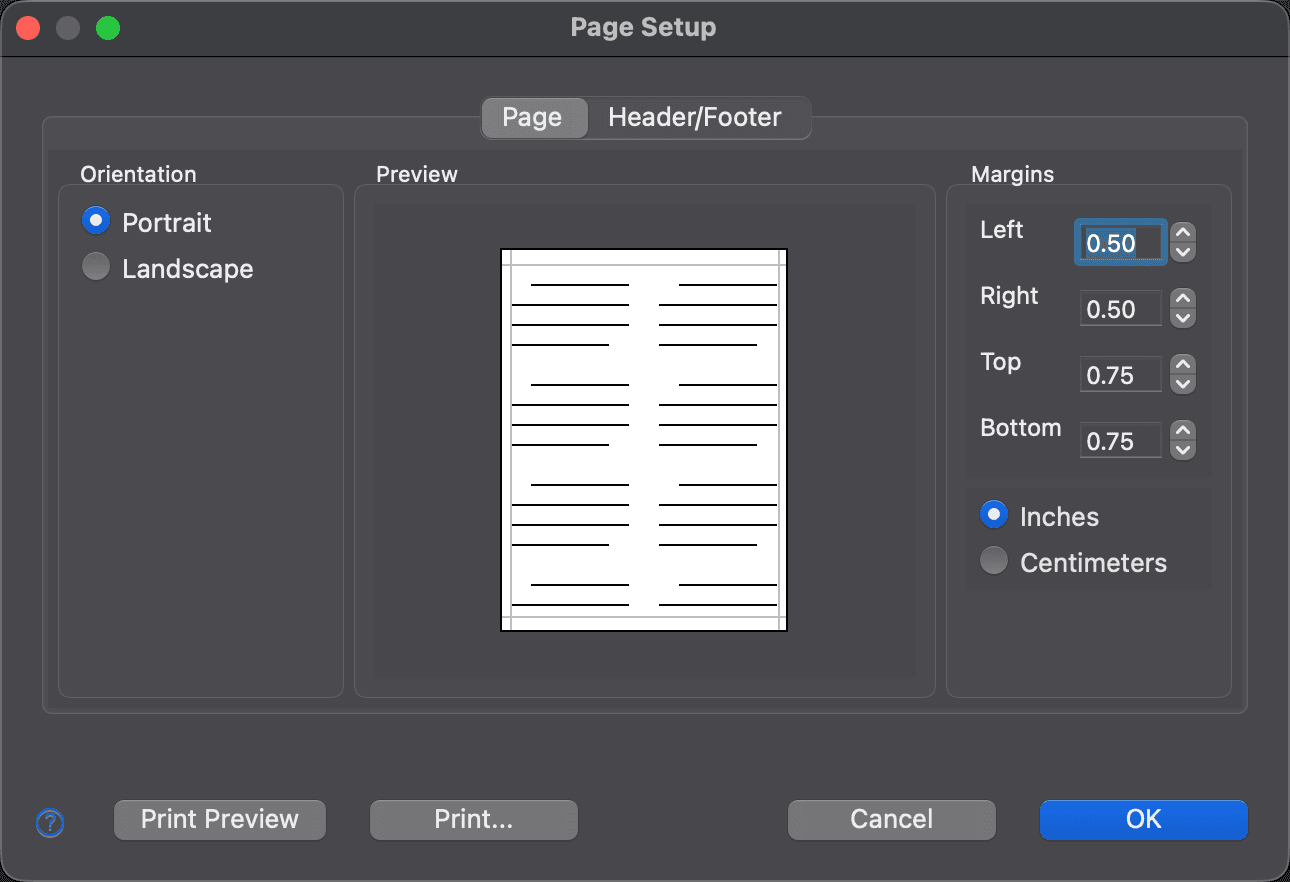Viewport: 1290px width, 882px height.
Task: Click the Left margin input field
Action: [1121, 243]
